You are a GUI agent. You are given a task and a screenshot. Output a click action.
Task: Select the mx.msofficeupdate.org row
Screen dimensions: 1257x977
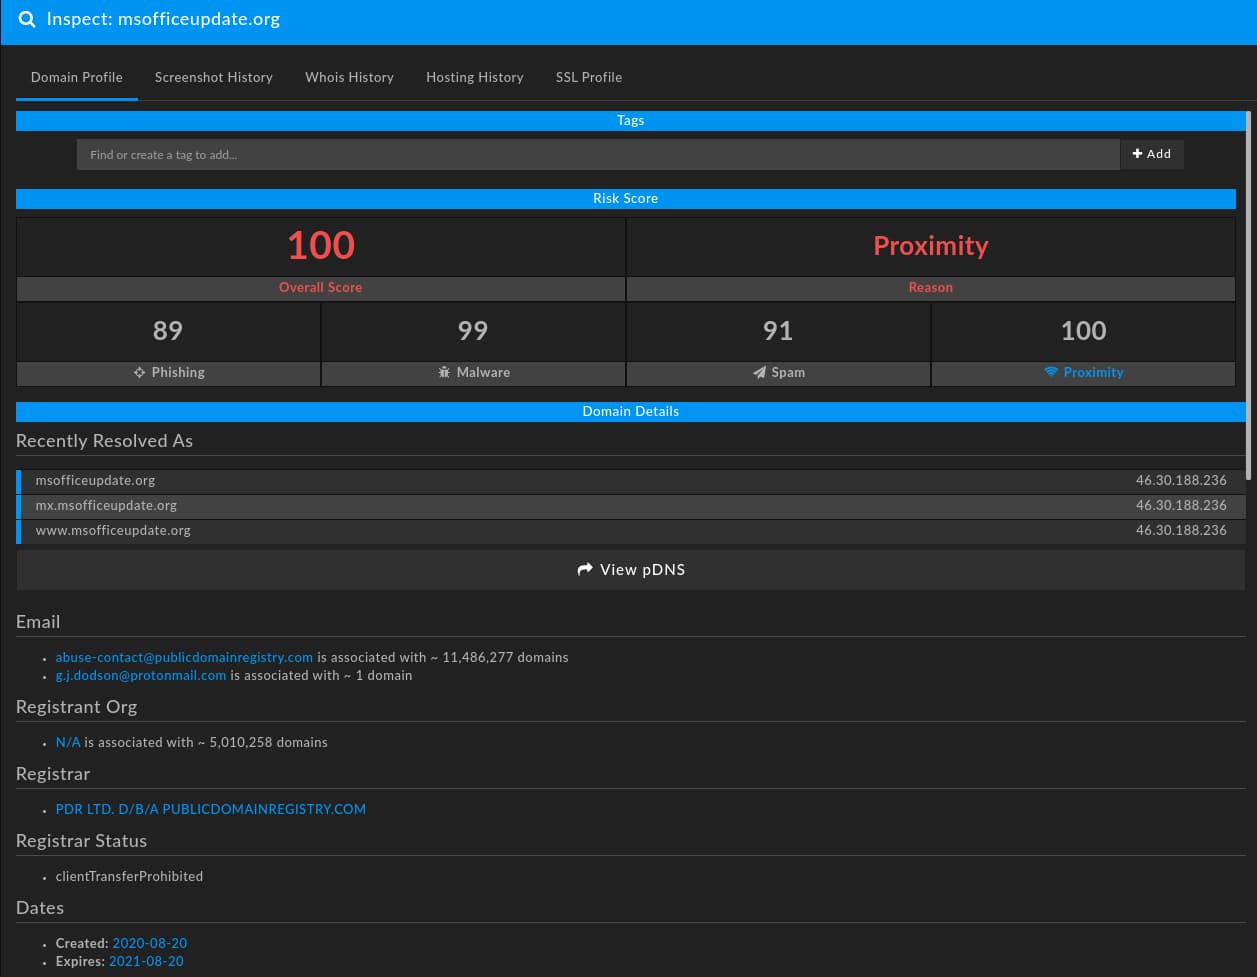[x=631, y=506]
